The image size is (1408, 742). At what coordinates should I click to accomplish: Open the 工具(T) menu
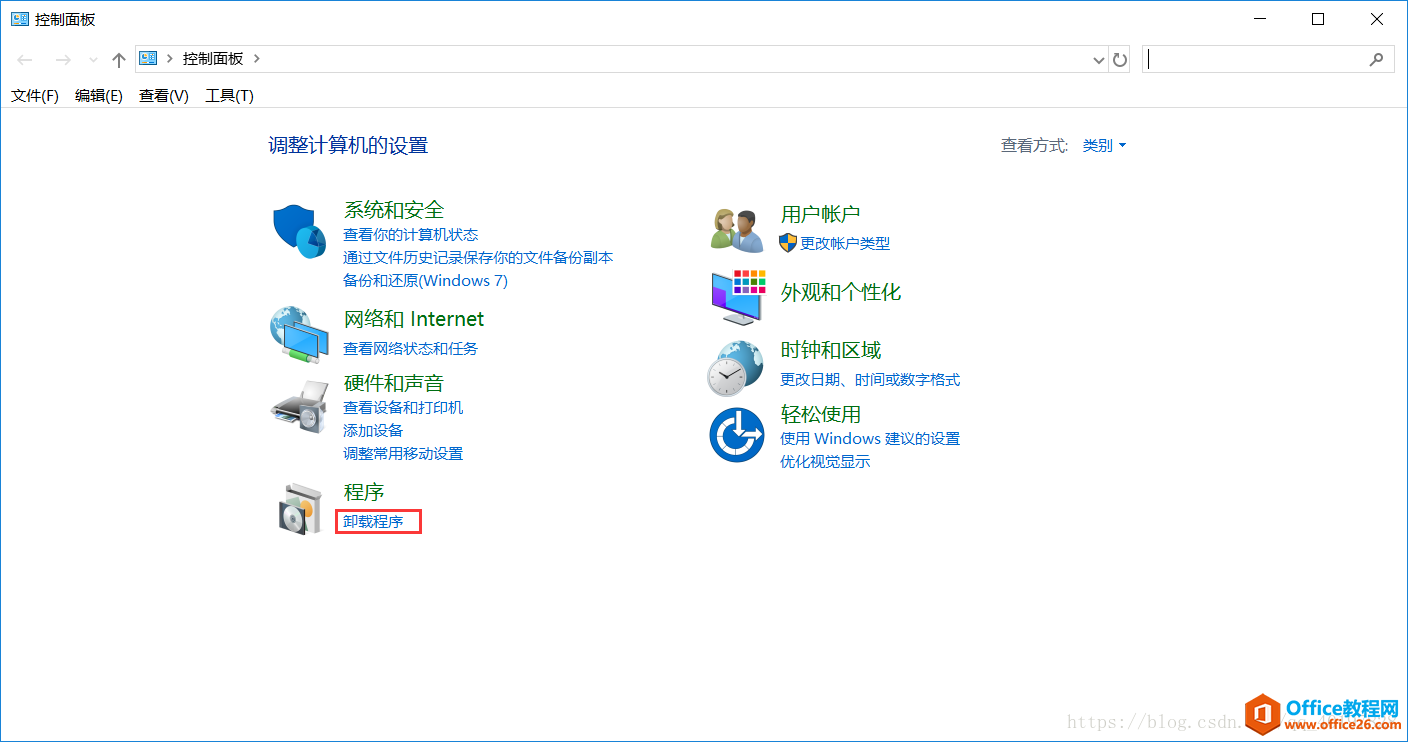click(x=229, y=96)
